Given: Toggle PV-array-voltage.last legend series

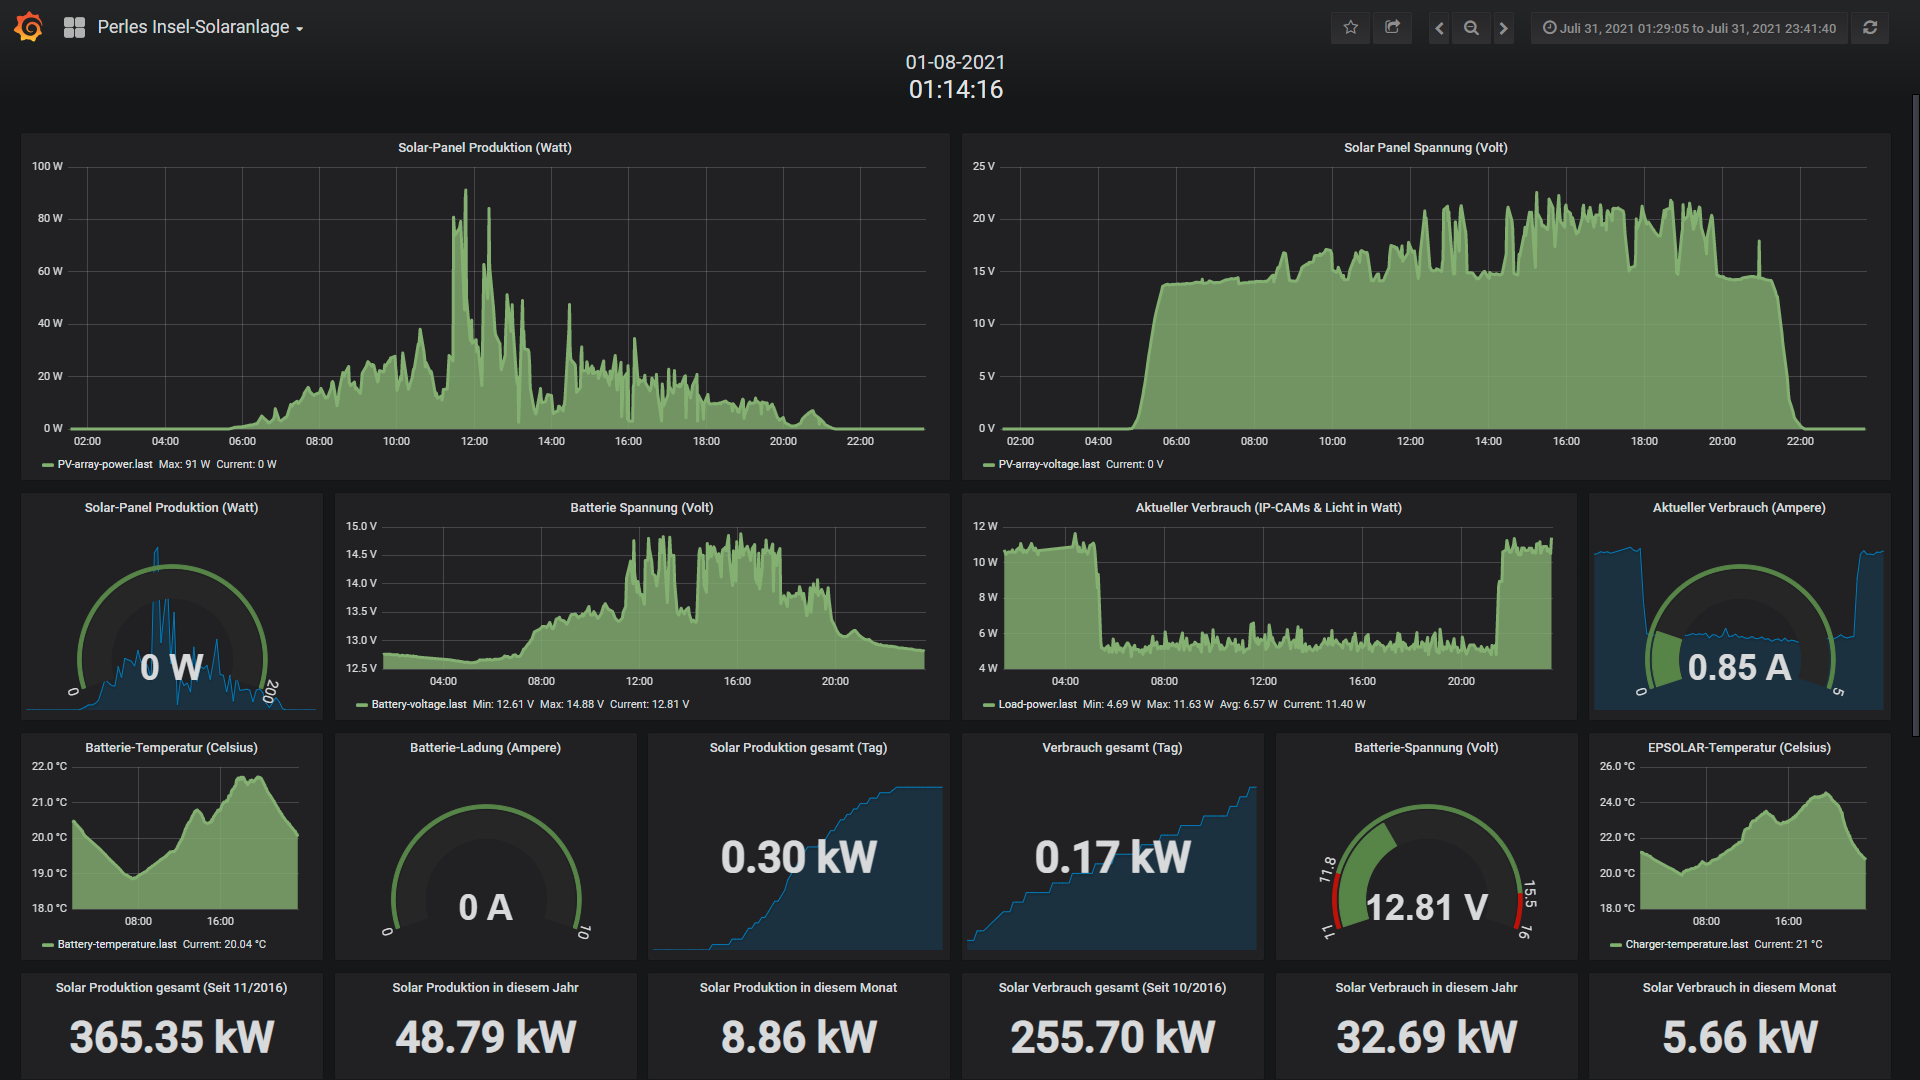Looking at the screenshot, I should click(x=1048, y=464).
